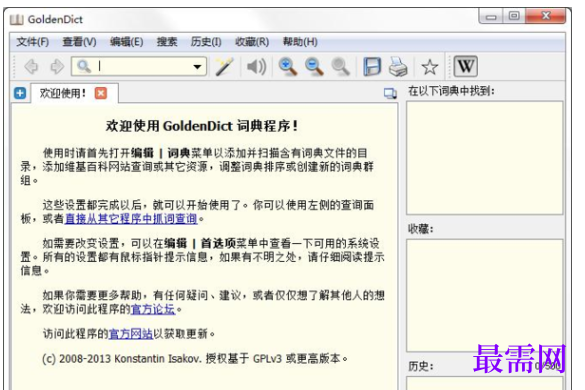This screenshot has width=585, height=390.
Task: Click the forward navigation arrow
Action: pyautogui.click(x=57, y=67)
